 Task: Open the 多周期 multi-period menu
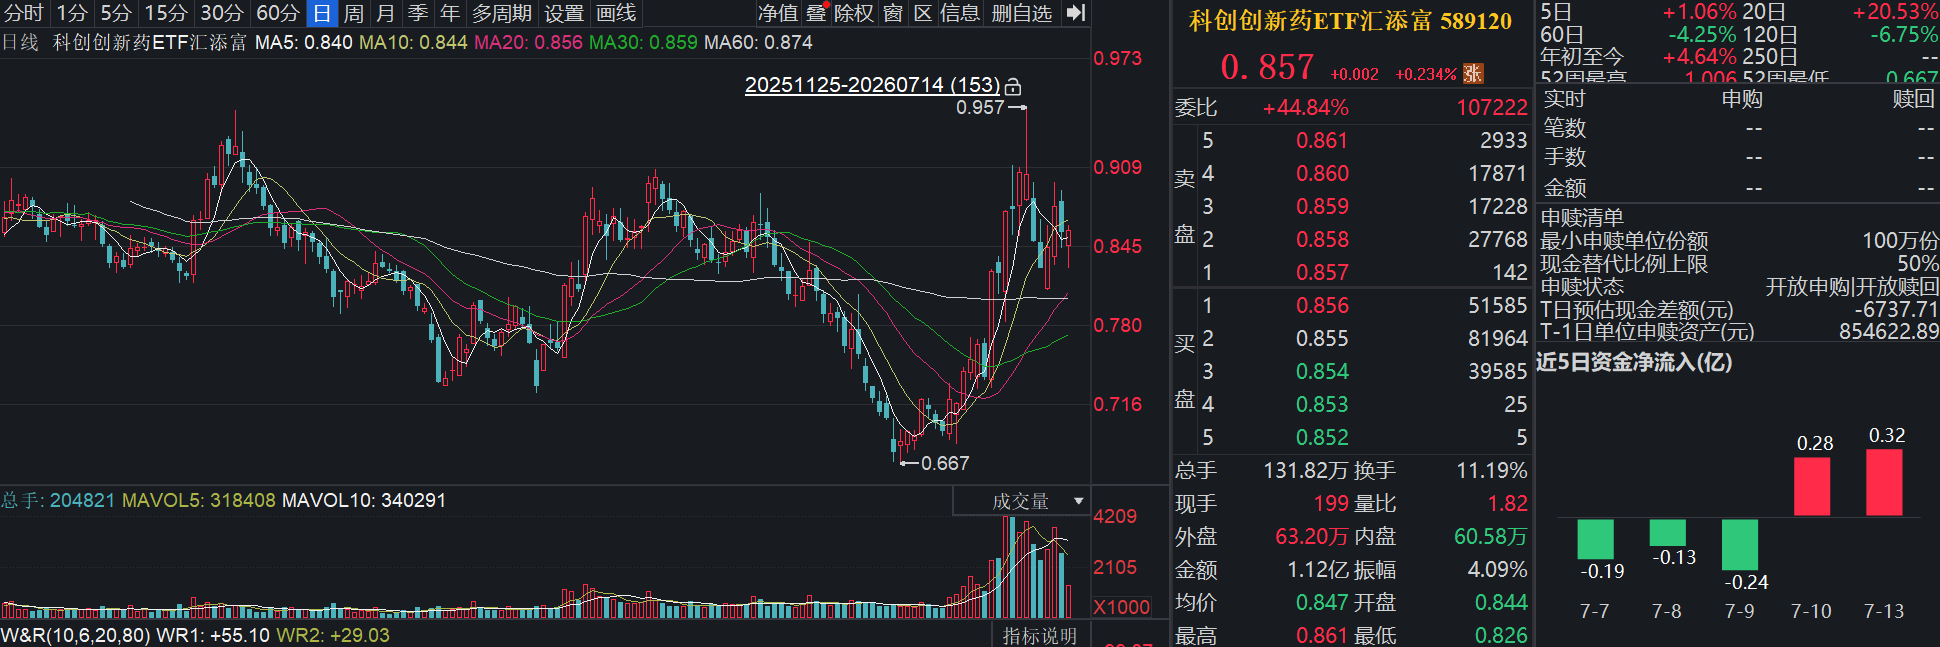click(x=502, y=13)
